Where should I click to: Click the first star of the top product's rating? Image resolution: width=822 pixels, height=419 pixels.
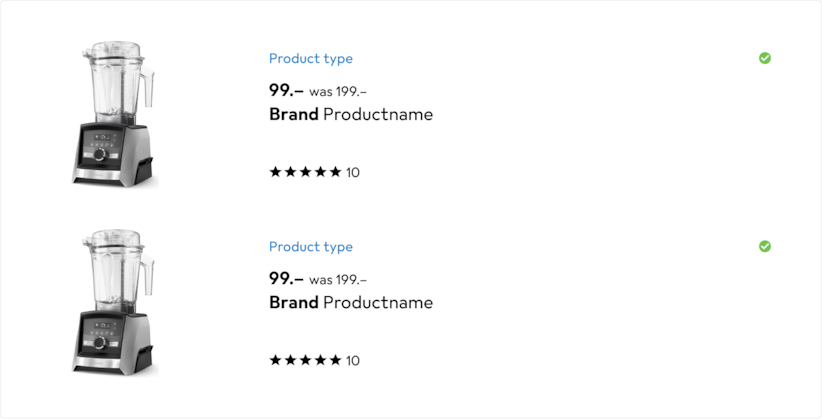275,172
